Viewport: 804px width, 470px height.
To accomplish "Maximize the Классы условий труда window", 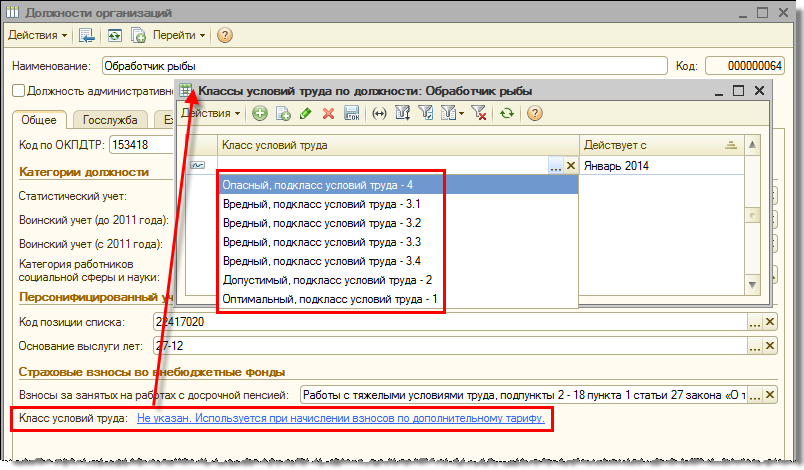I will pos(738,91).
